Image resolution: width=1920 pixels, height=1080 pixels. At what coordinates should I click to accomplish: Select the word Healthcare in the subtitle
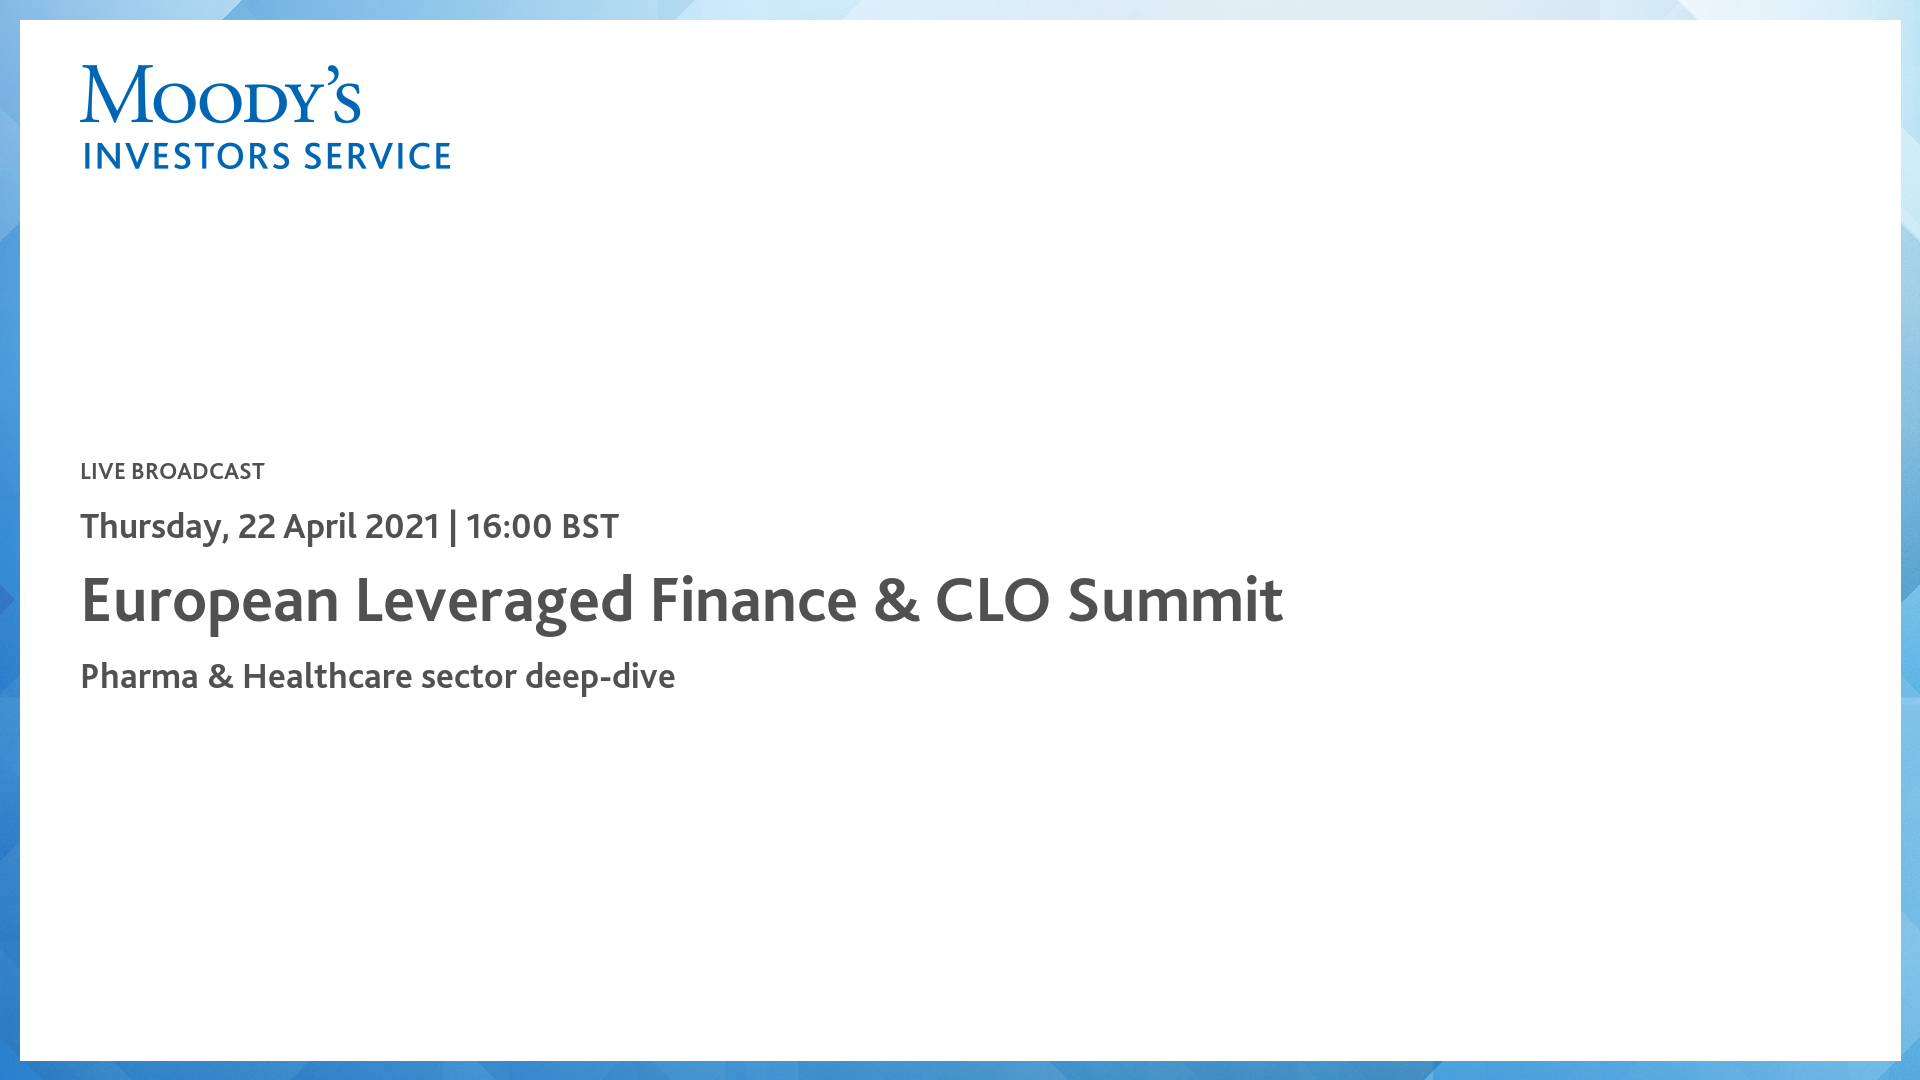click(x=327, y=677)
